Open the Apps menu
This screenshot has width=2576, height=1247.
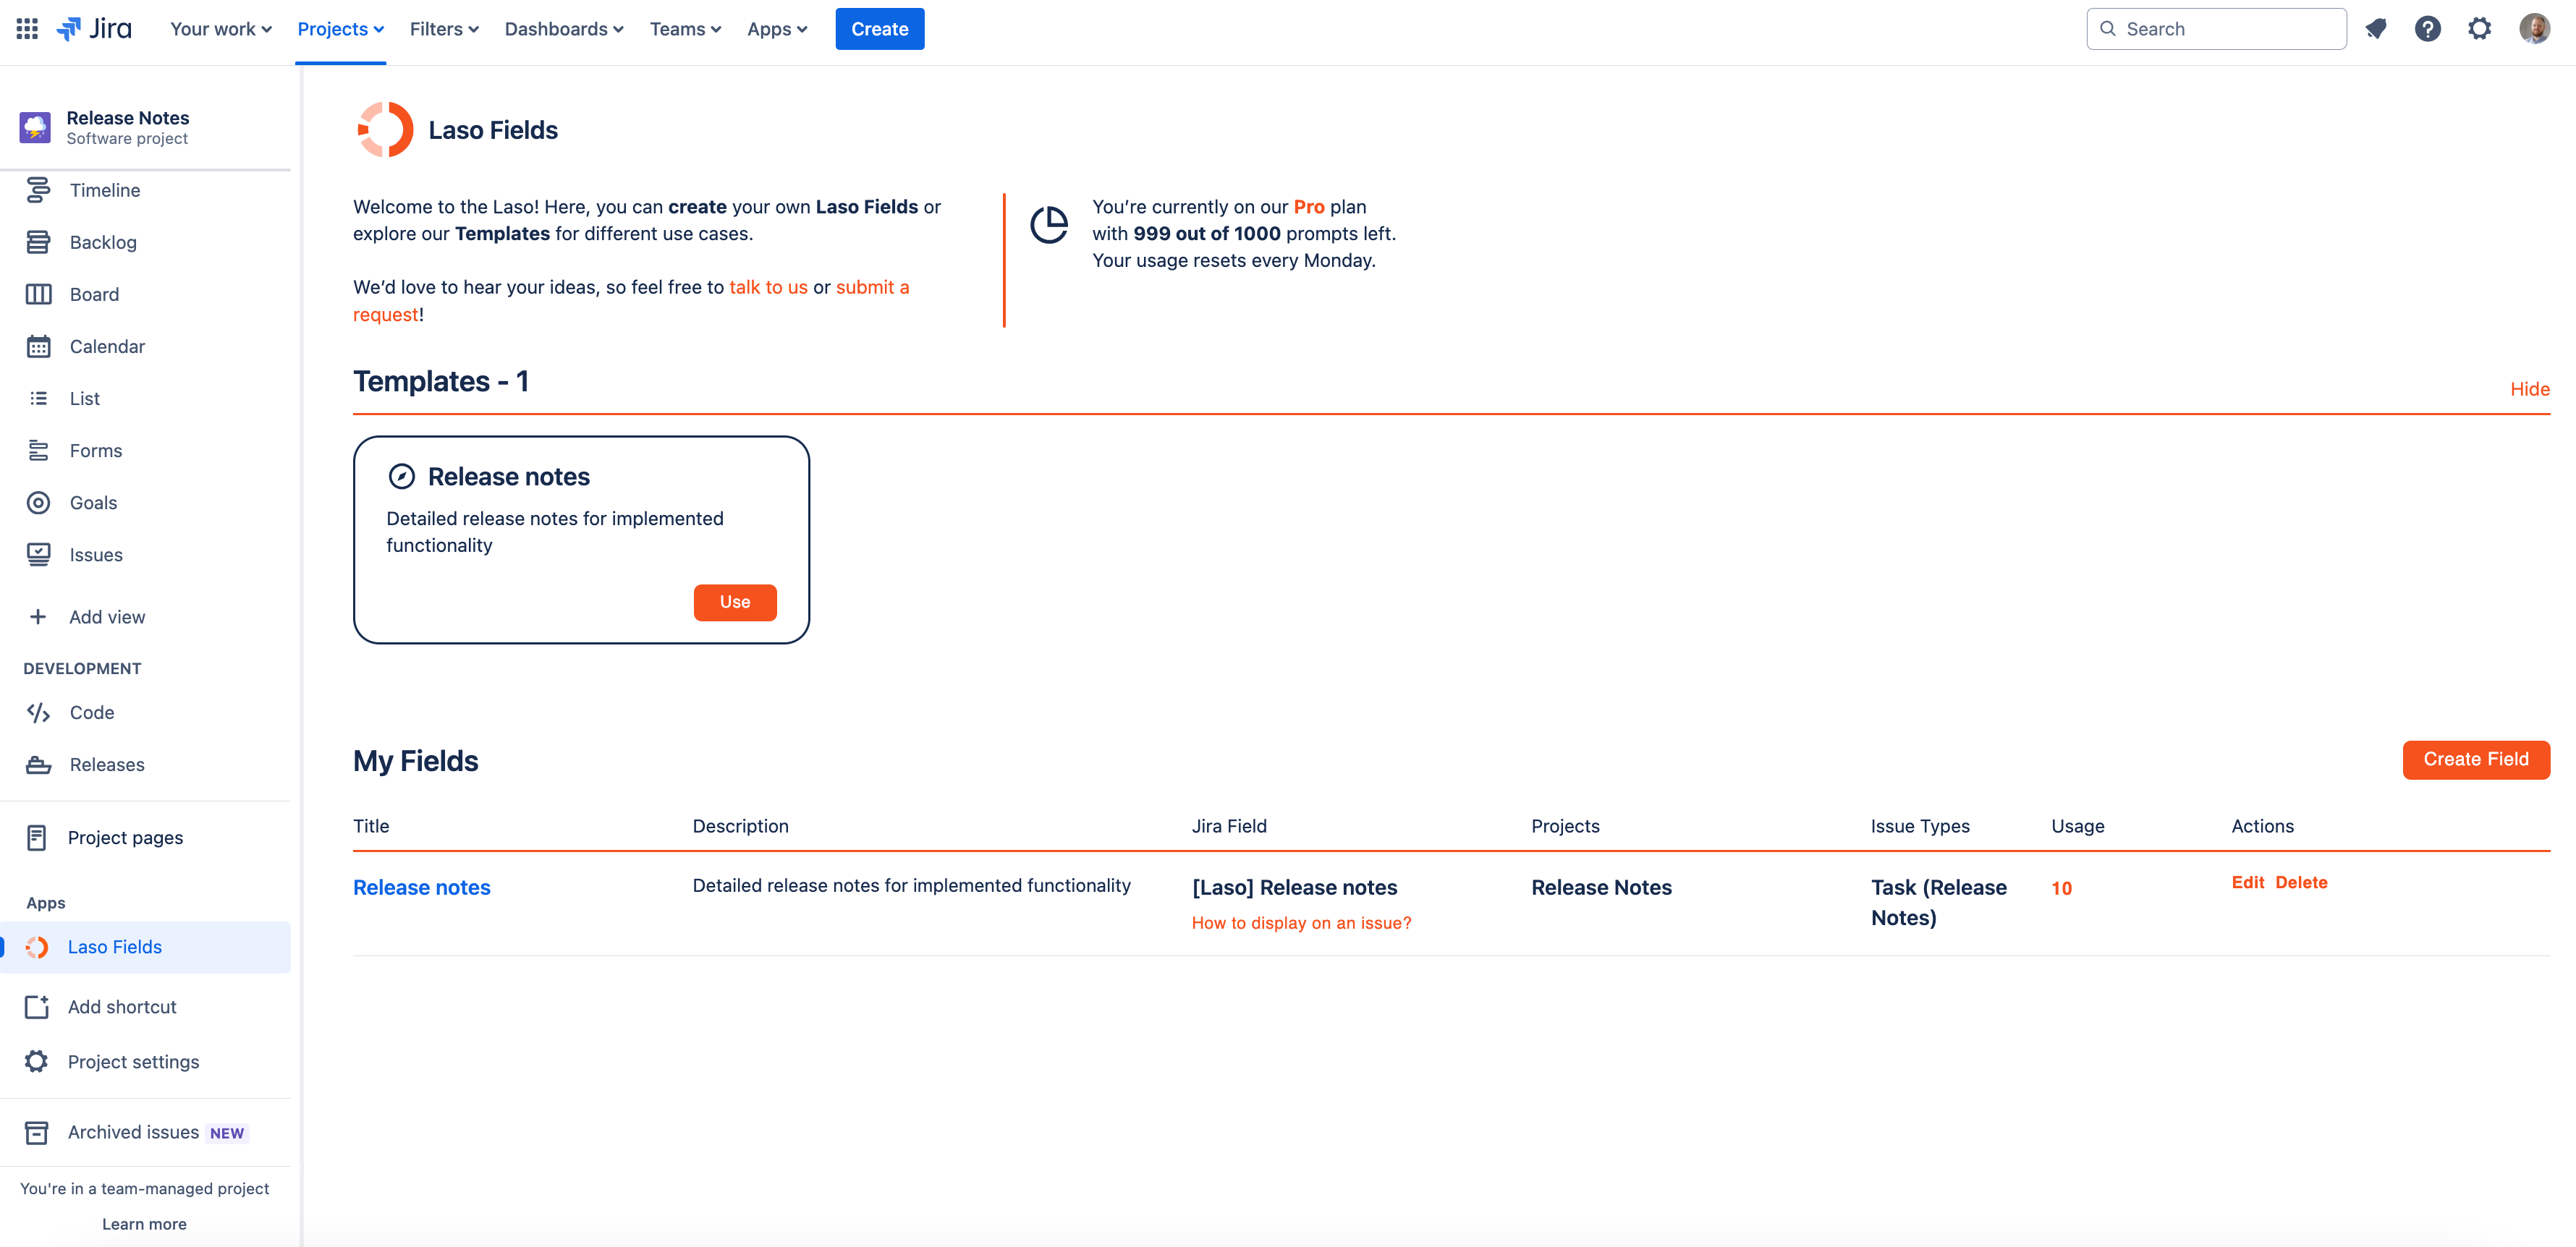776,29
